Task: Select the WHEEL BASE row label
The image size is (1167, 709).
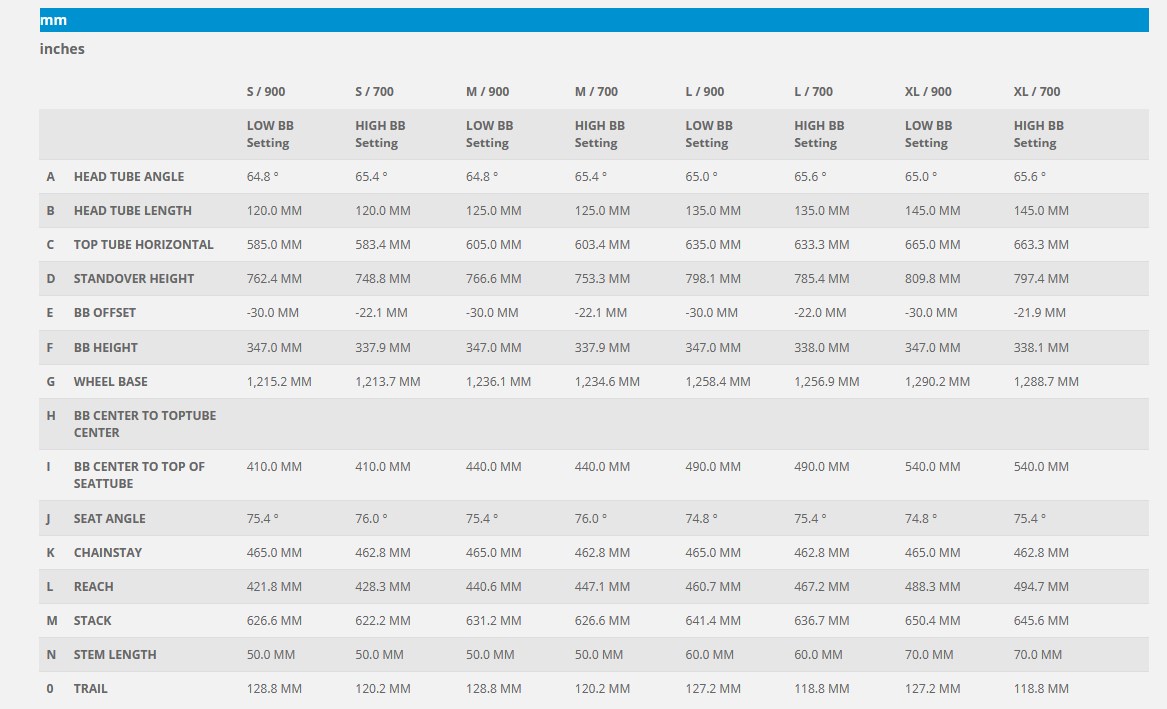Action: pos(109,381)
